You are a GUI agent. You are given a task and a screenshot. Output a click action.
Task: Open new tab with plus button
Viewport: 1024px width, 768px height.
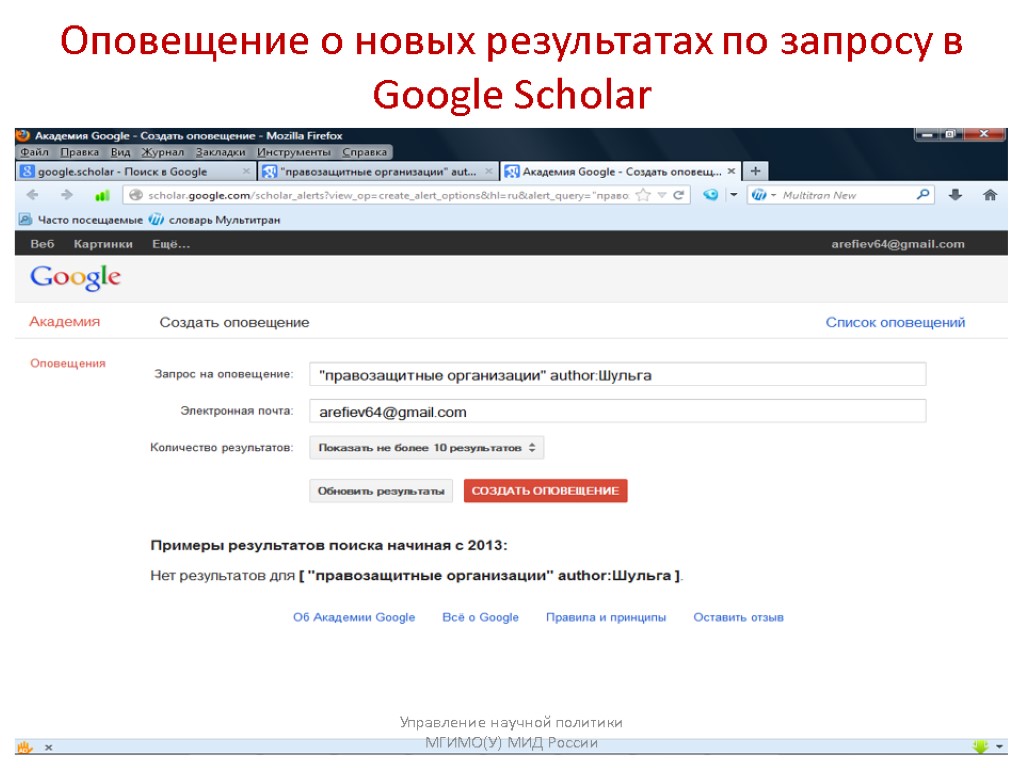pos(756,171)
